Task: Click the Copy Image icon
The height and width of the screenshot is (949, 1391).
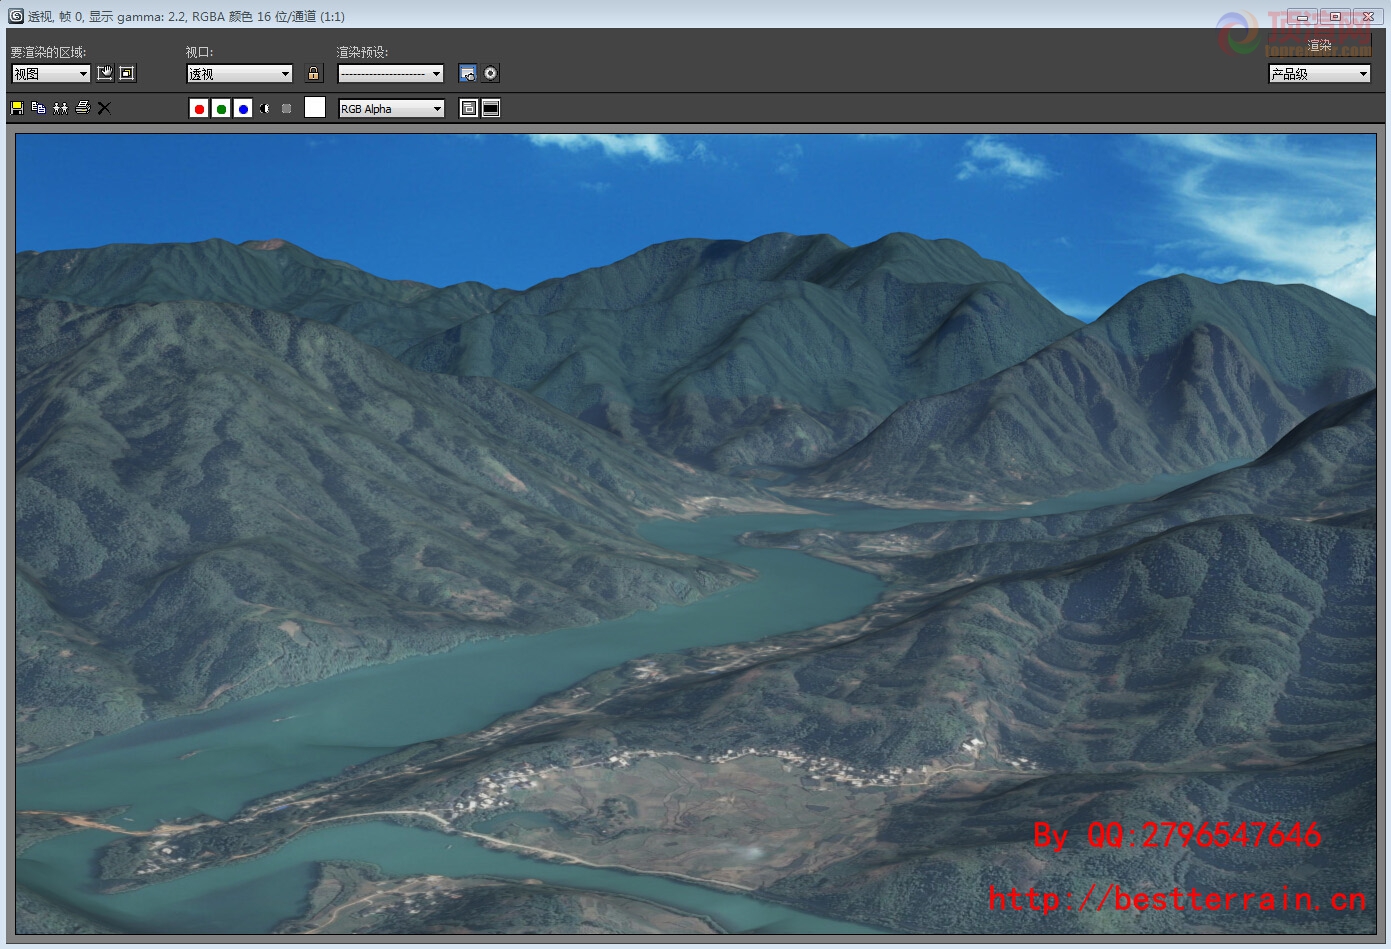Action: click(x=38, y=108)
